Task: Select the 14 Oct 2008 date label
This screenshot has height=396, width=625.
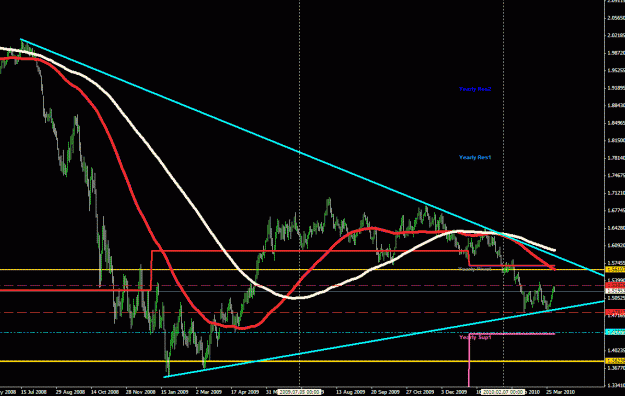Action: coord(104,392)
